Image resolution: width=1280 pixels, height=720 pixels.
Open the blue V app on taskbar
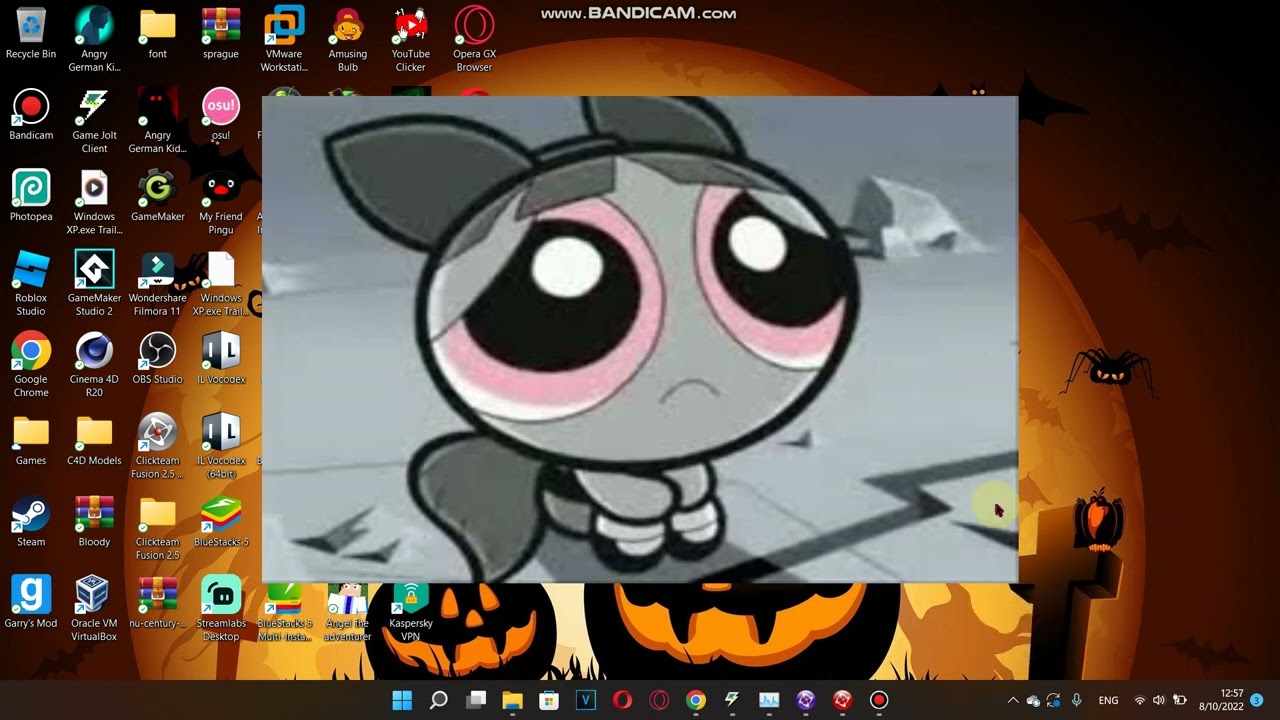586,700
